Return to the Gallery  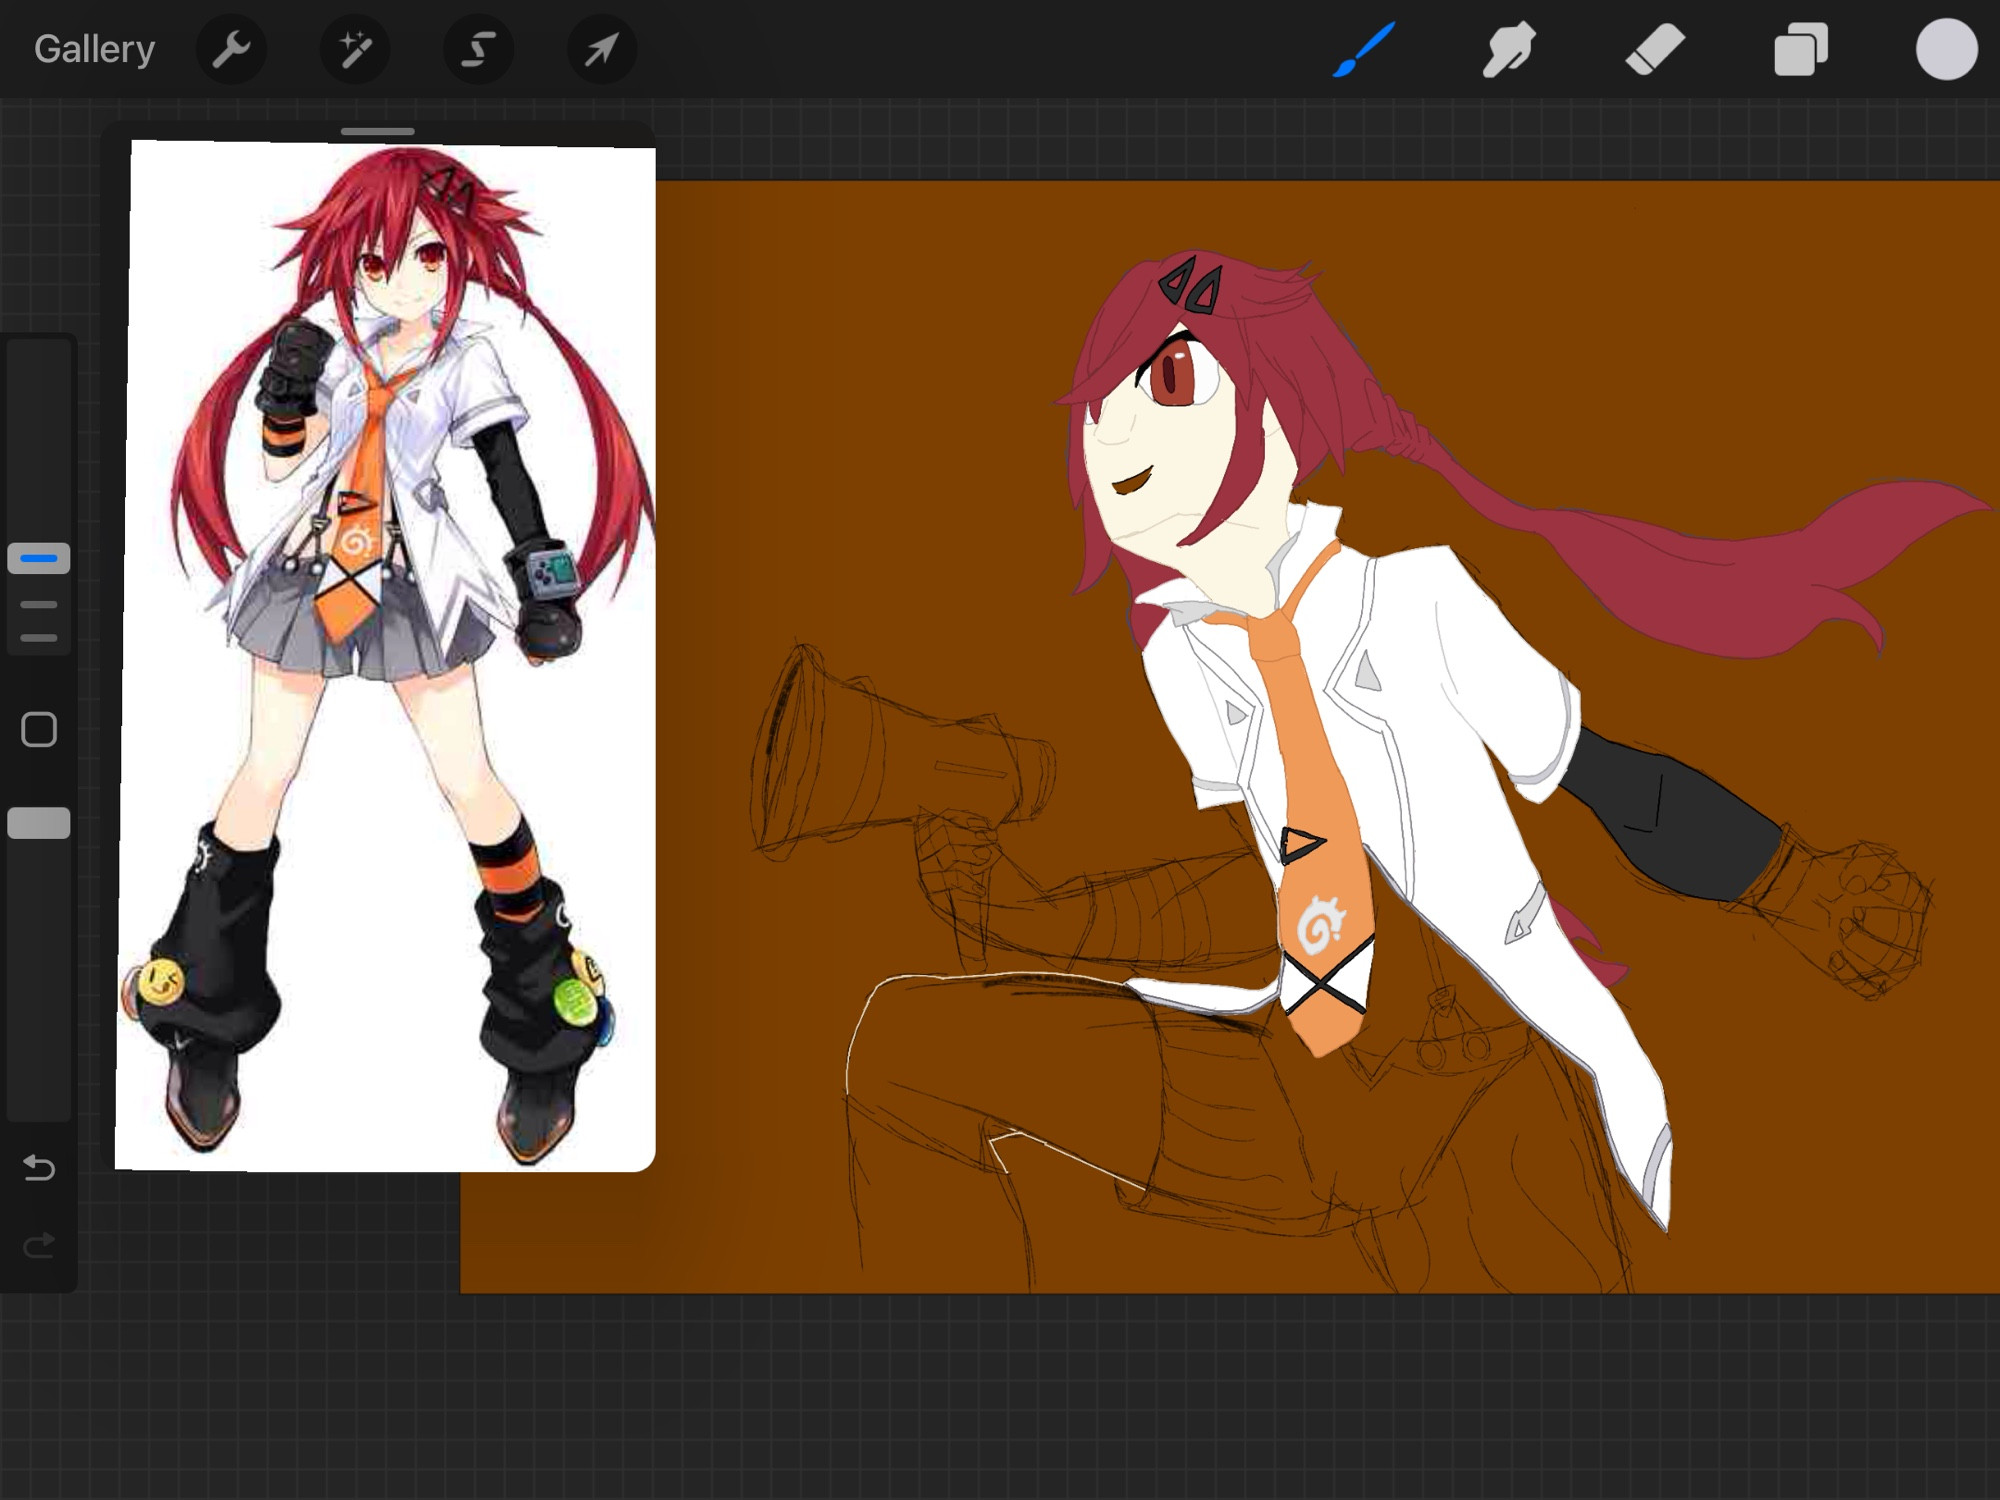(x=94, y=49)
